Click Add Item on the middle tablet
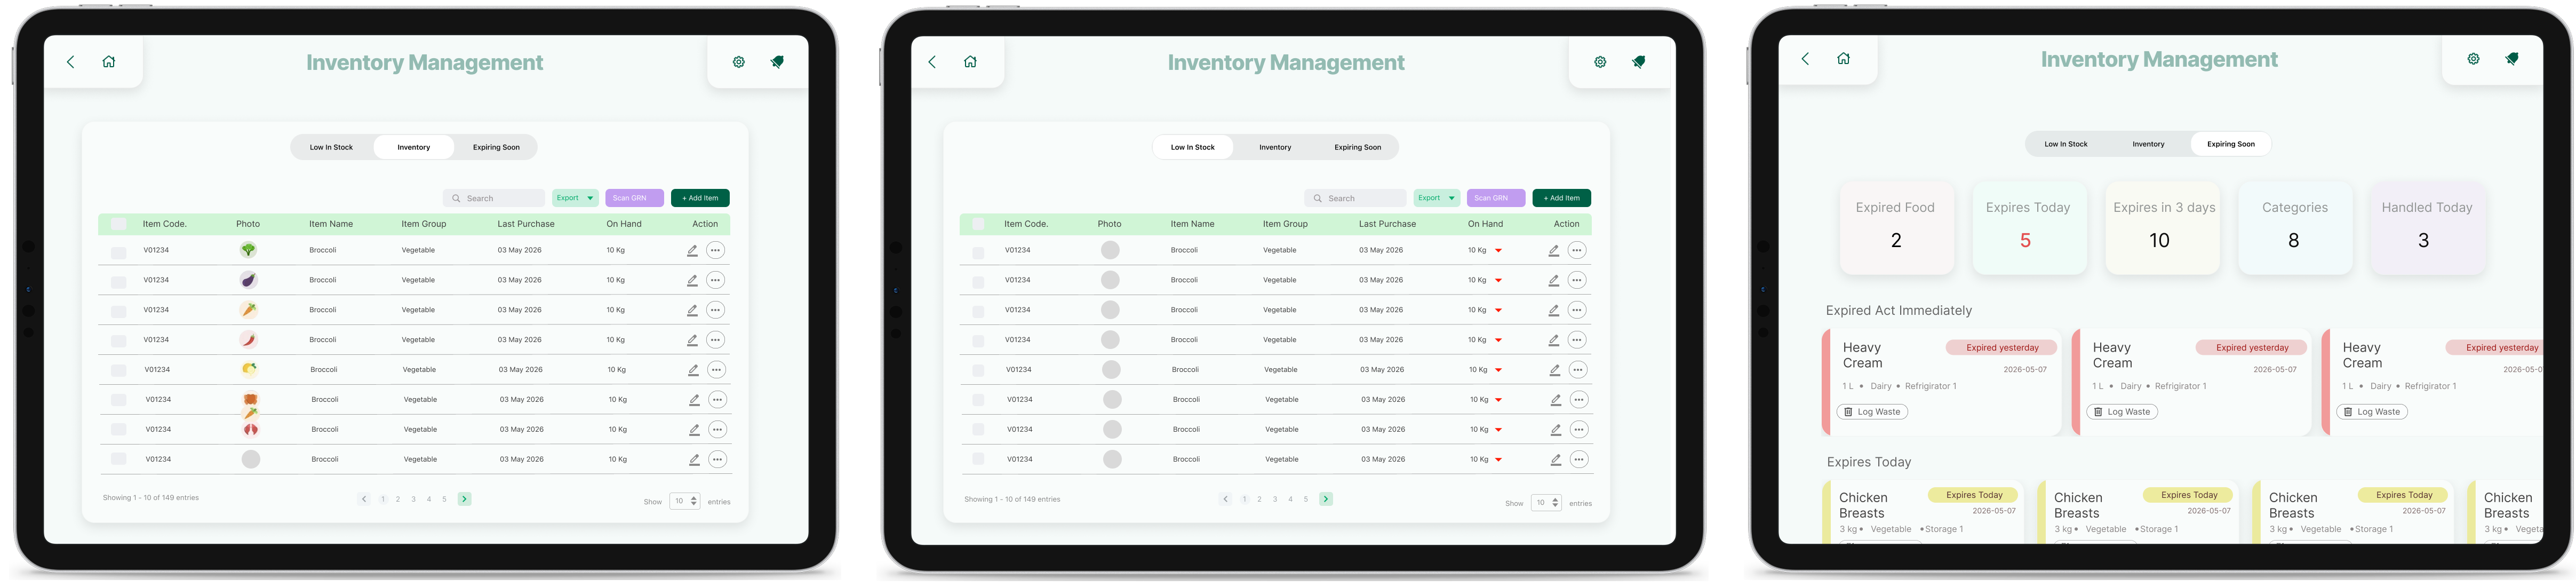 [1561, 198]
